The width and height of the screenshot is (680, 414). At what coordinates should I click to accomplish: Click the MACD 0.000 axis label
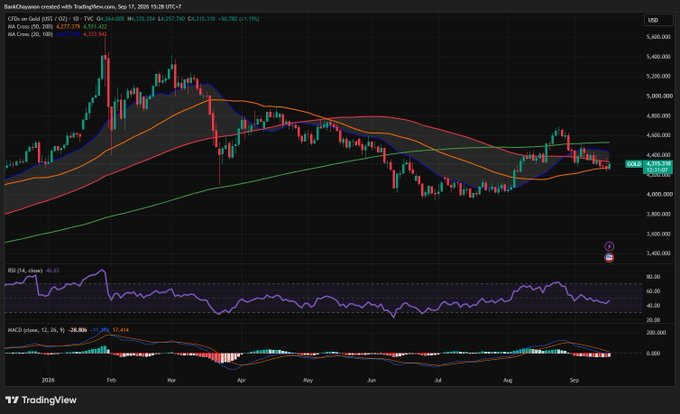(653, 353)
